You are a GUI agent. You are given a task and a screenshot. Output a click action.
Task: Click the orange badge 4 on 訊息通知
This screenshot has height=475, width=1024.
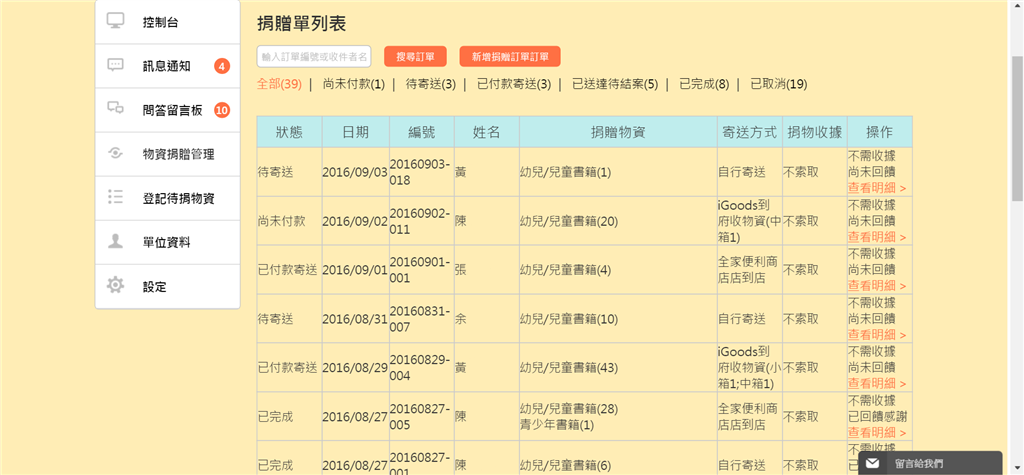click(222, 66)
